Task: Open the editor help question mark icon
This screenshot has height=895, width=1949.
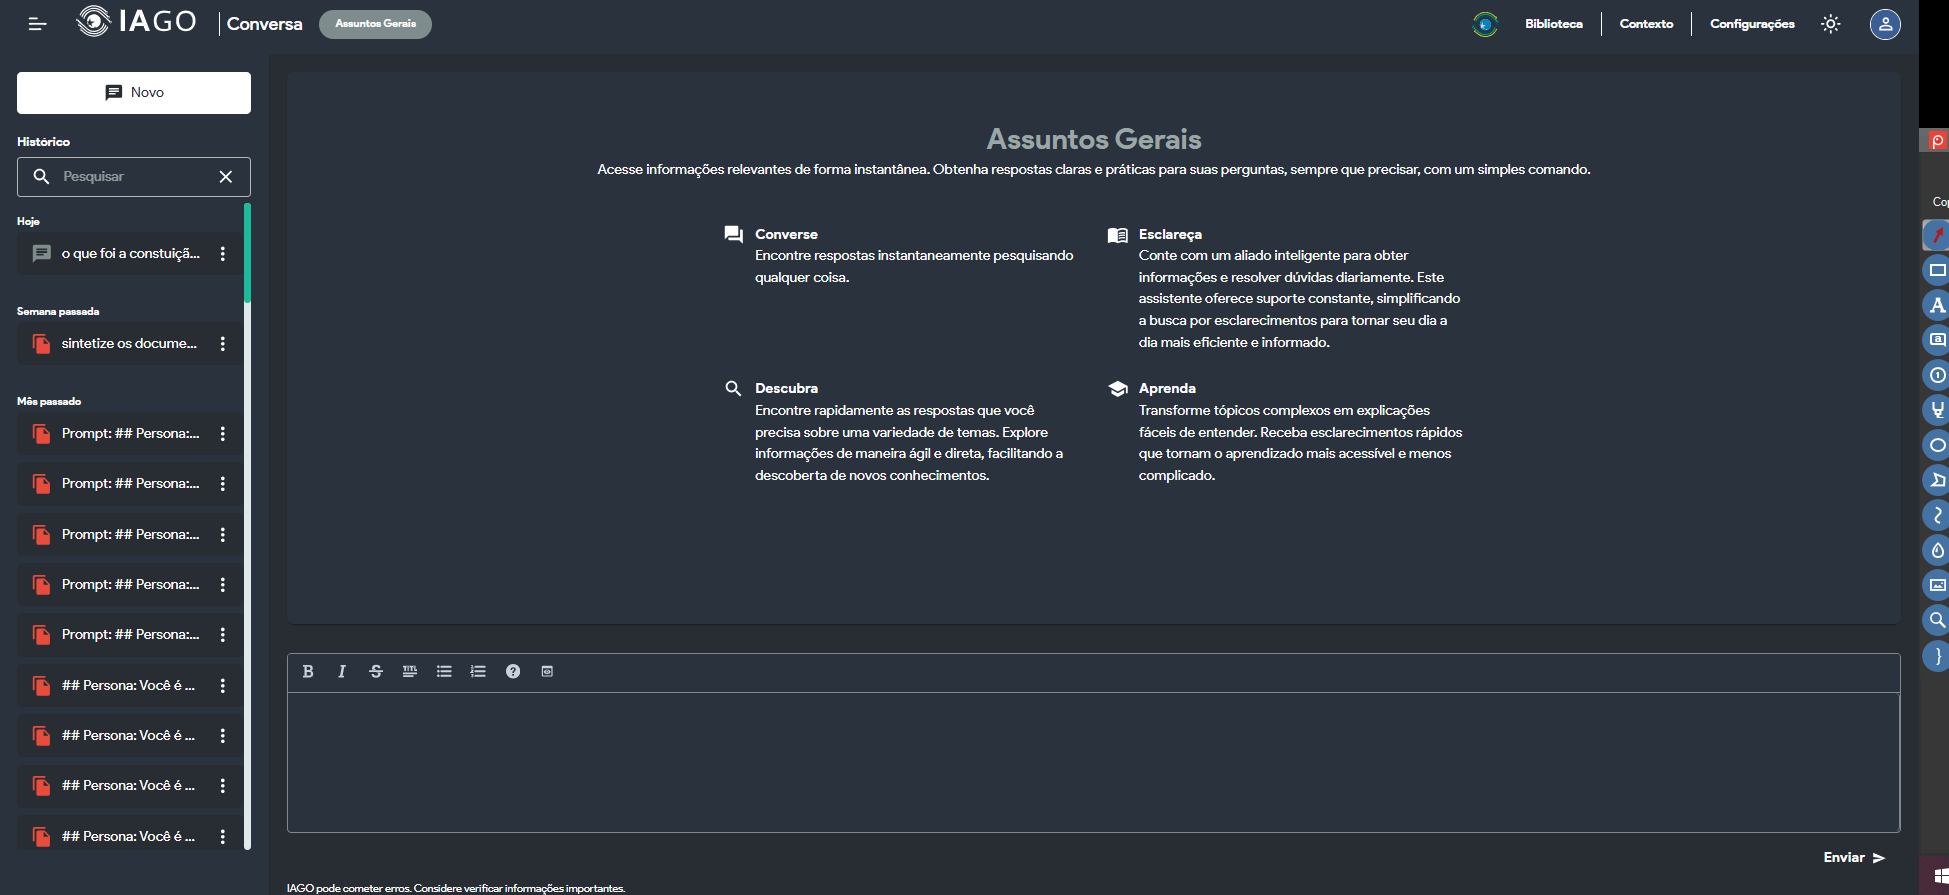Action: 513,672
